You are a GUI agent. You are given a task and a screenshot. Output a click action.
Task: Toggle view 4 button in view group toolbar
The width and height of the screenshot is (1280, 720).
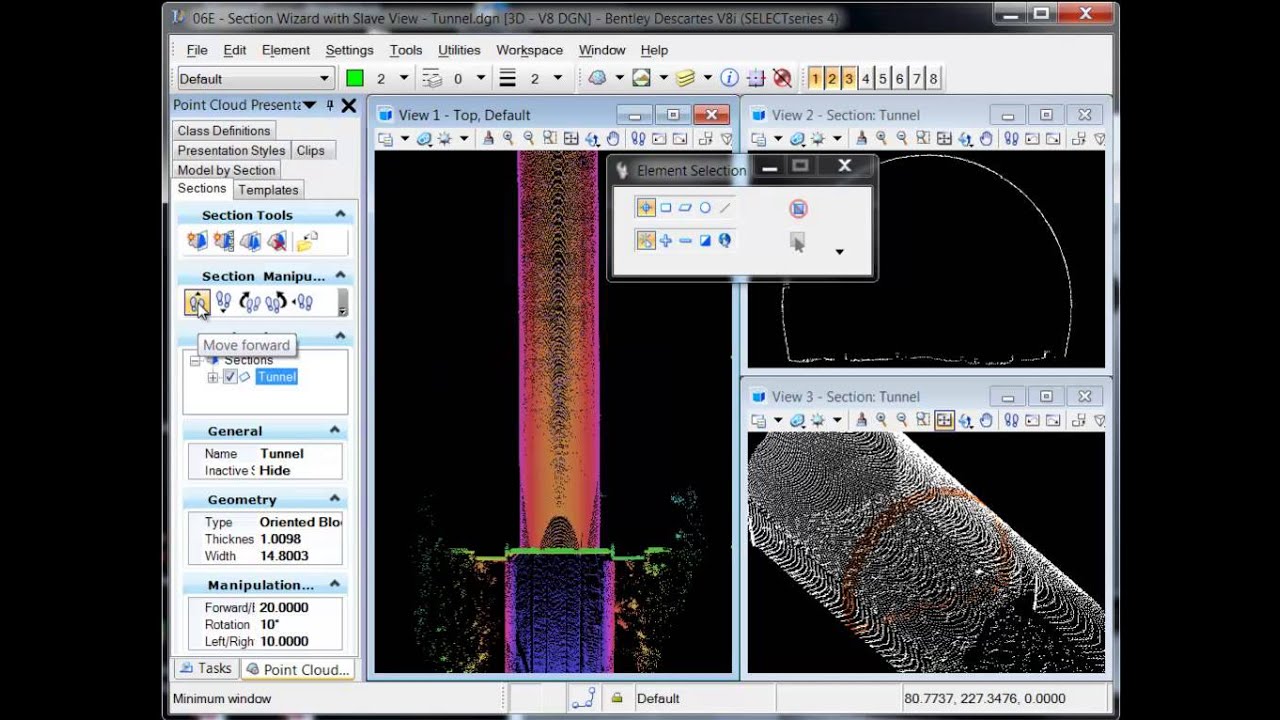(866, 78)
